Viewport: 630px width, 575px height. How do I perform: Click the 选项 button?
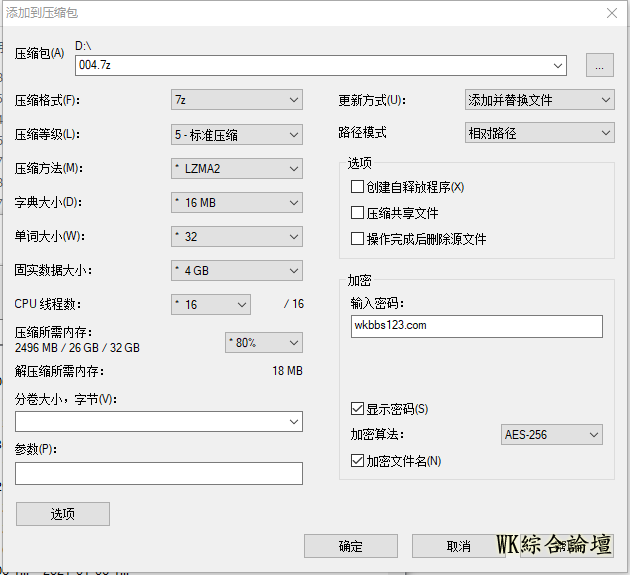coord(62,514)
